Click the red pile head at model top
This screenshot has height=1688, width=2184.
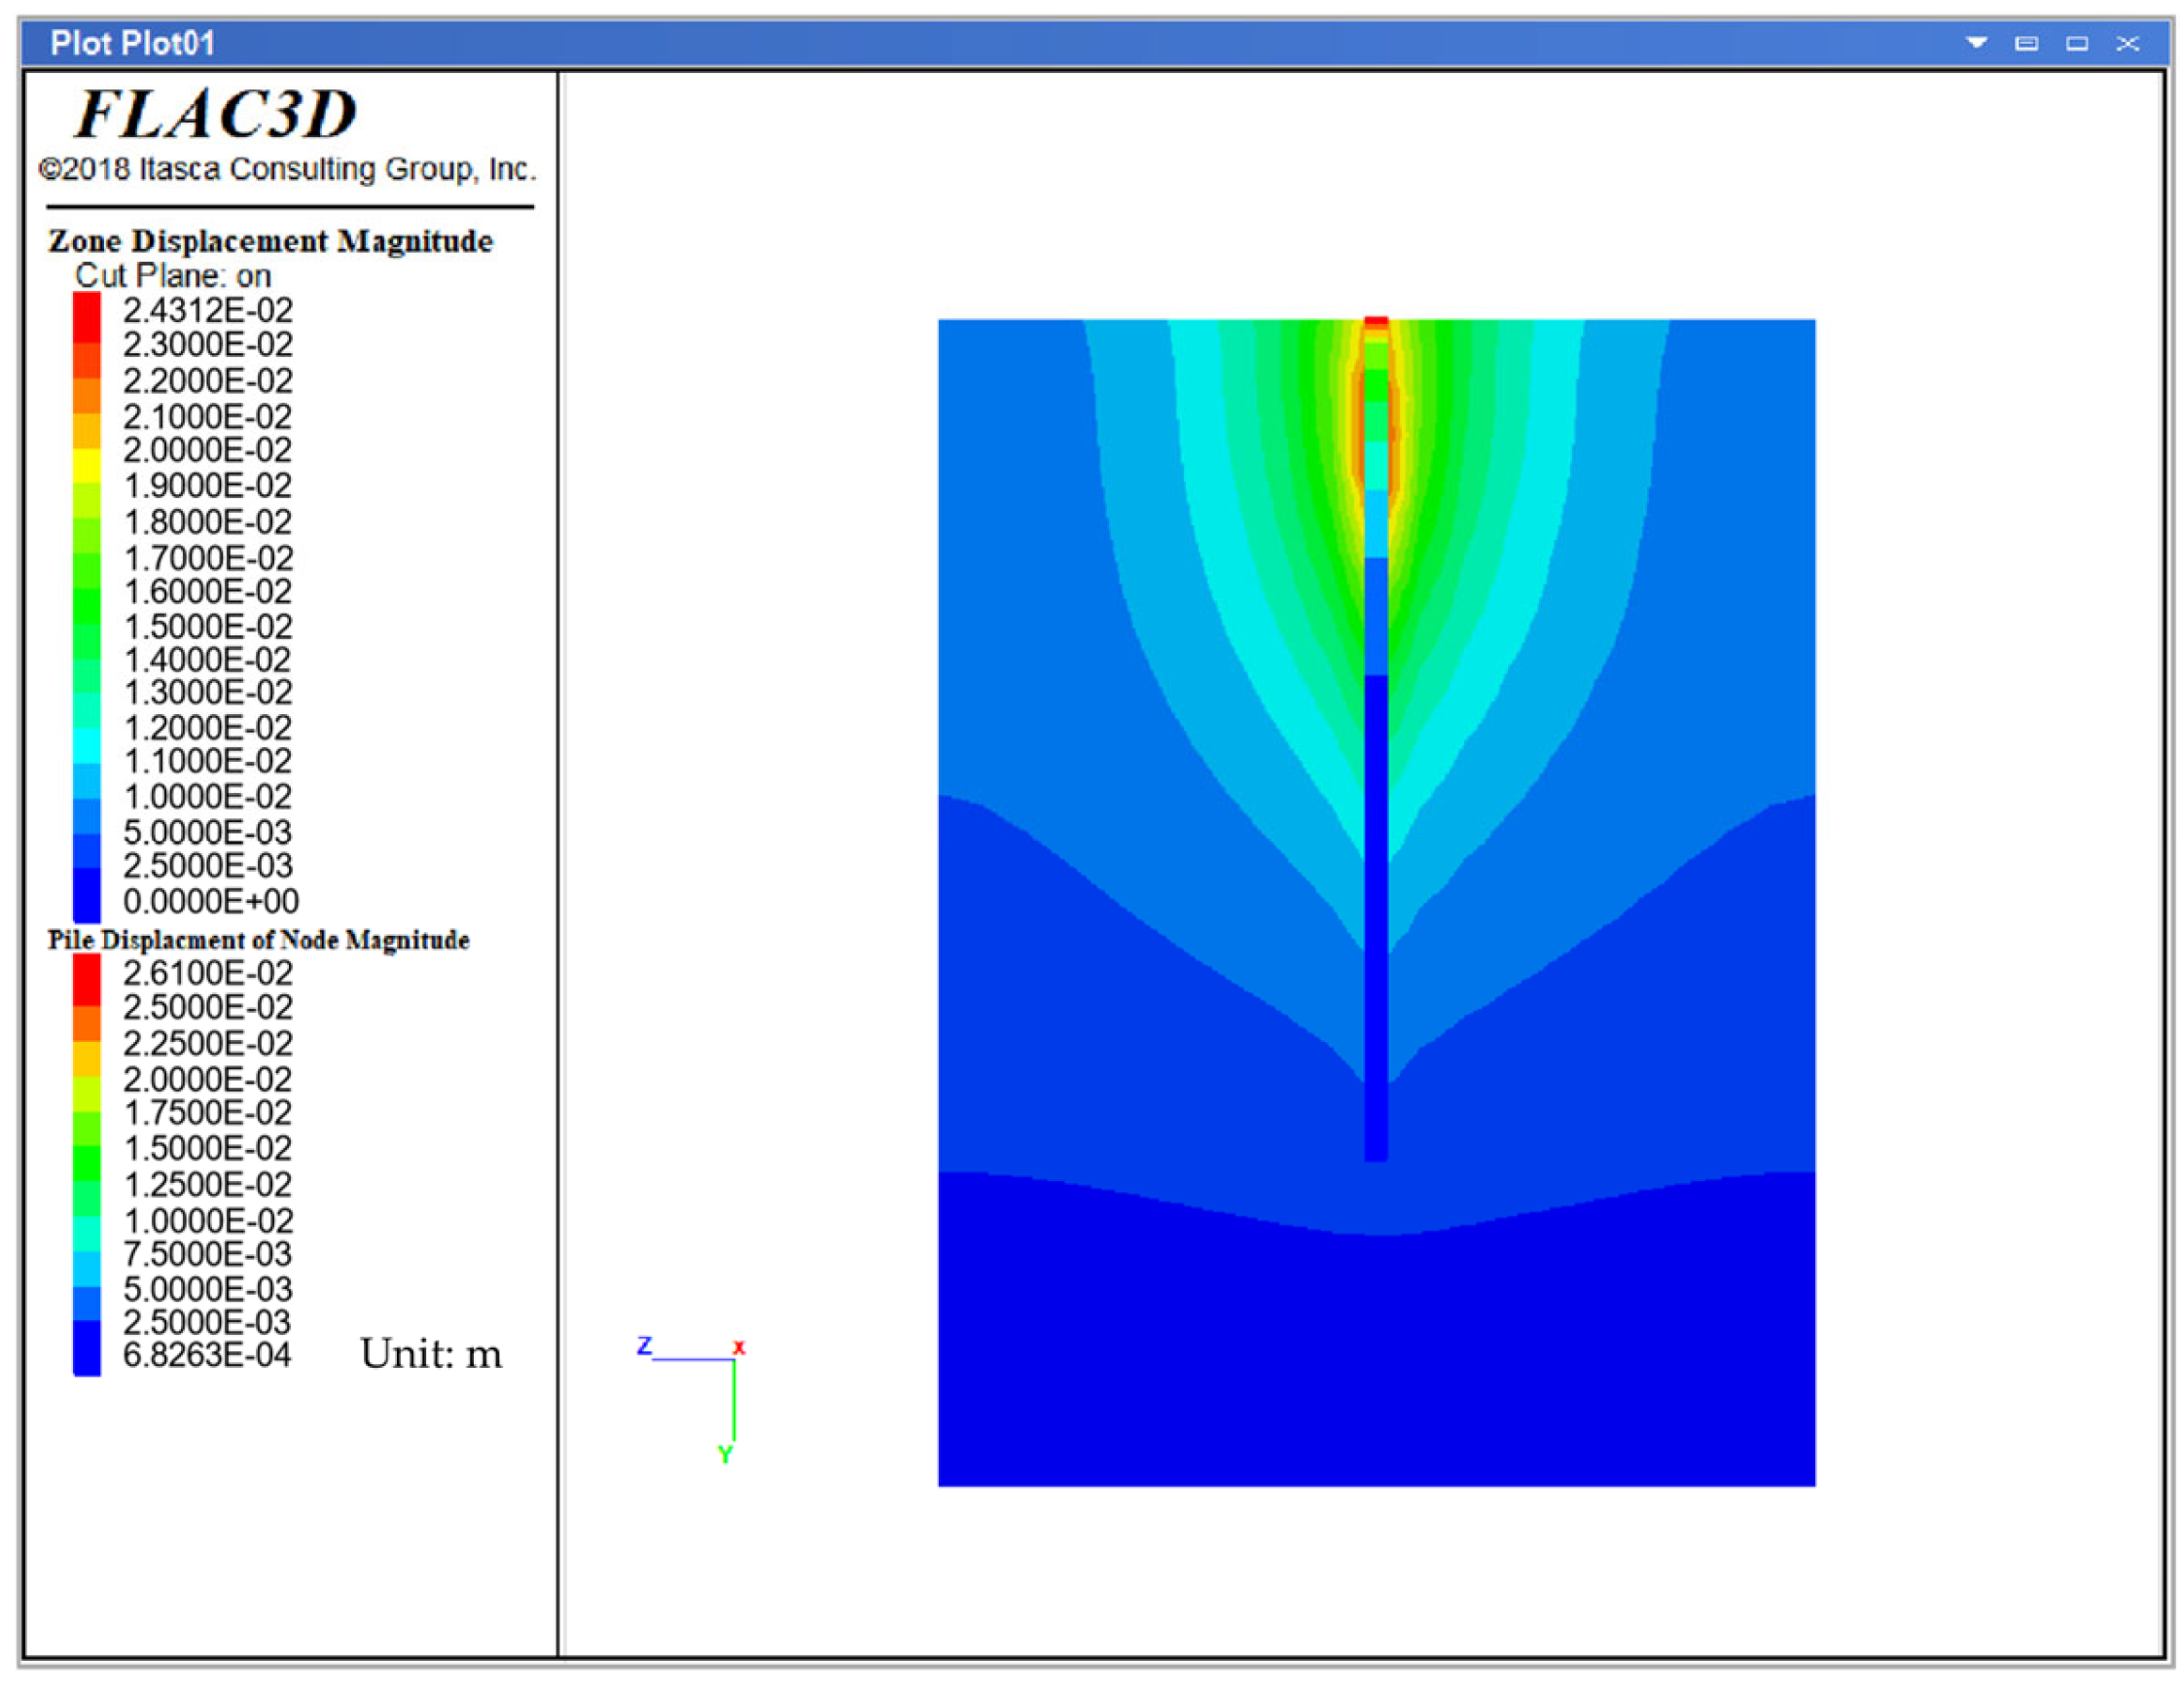[x=1376, y=321]
